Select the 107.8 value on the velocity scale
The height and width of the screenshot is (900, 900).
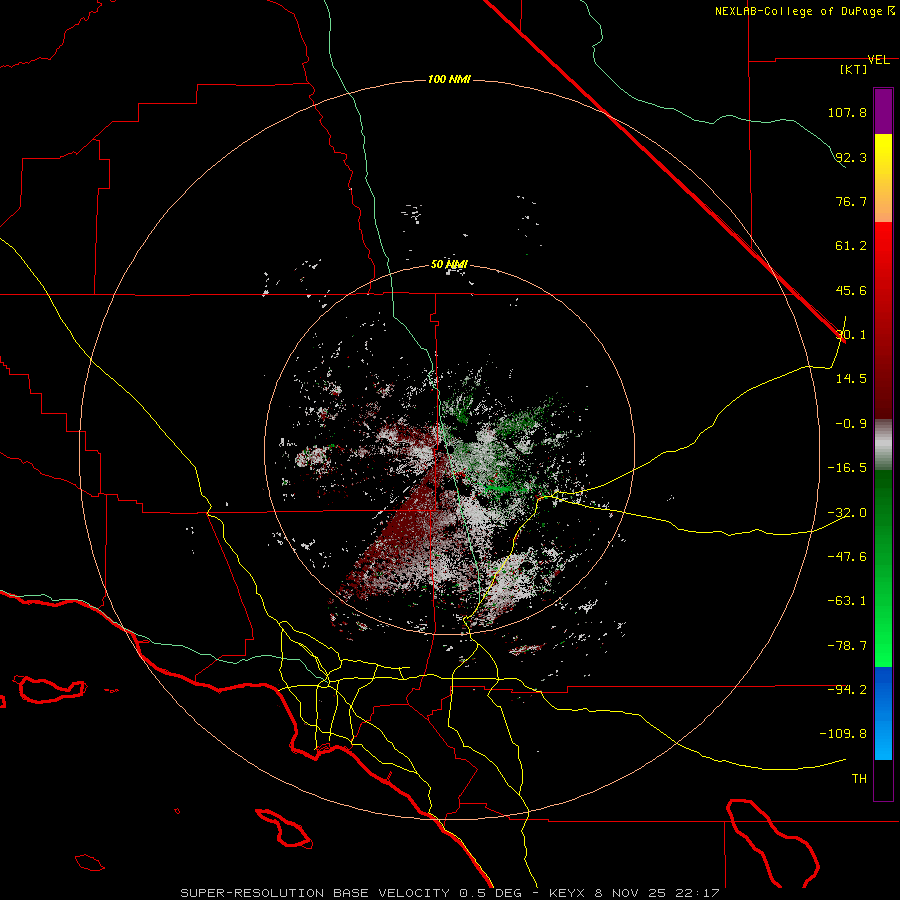pyautogui.click(x=847, y=112)
